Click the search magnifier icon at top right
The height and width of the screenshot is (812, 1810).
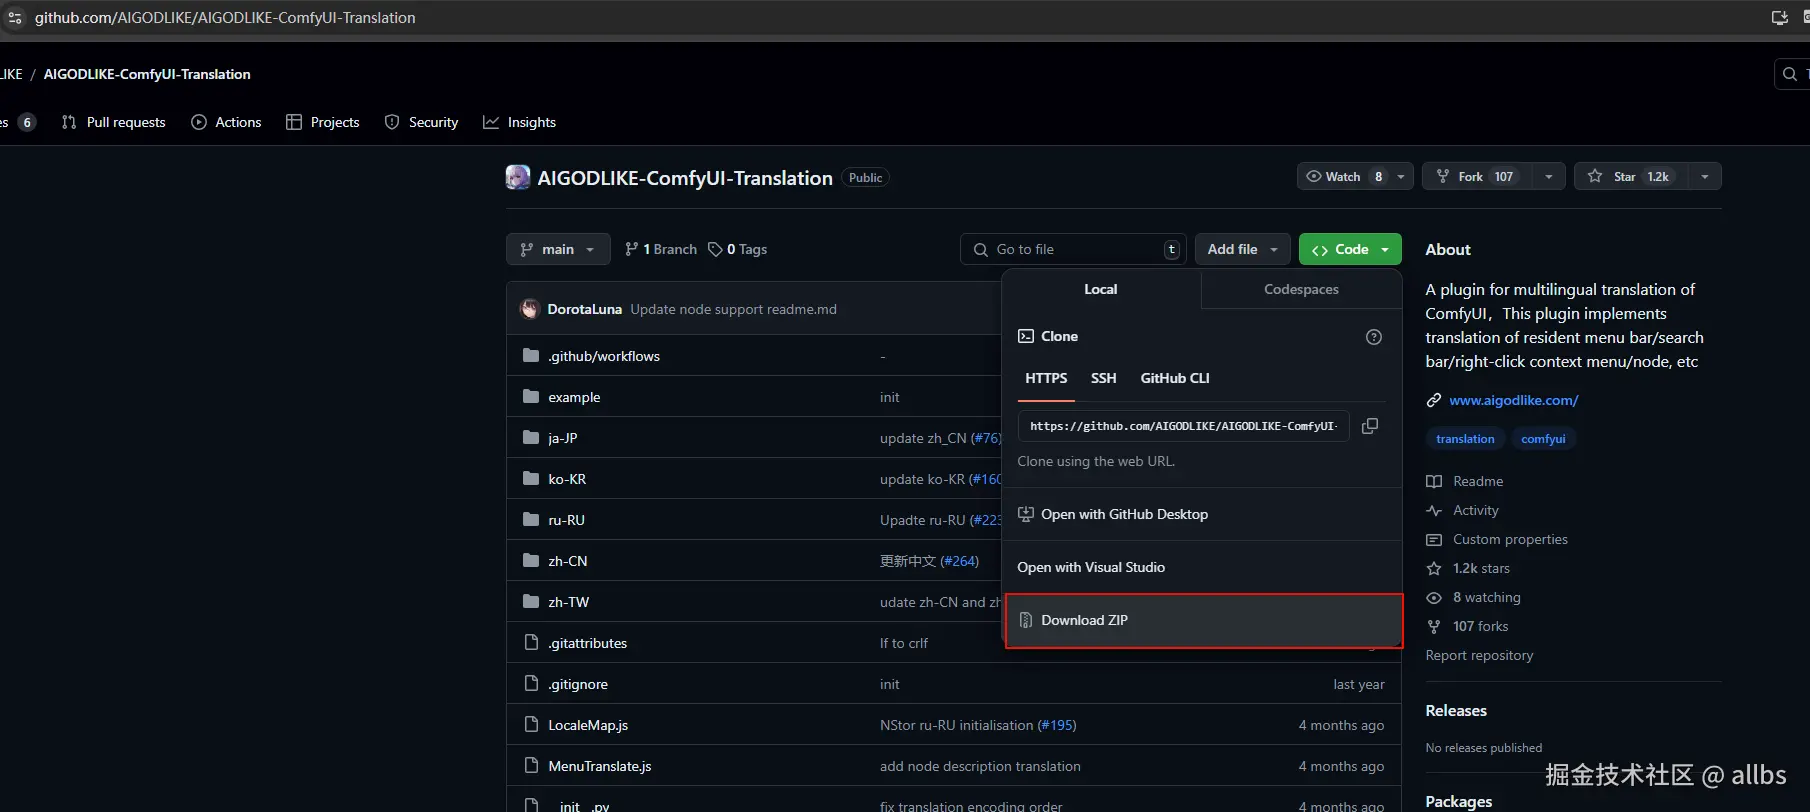(x=1790, y=74)
